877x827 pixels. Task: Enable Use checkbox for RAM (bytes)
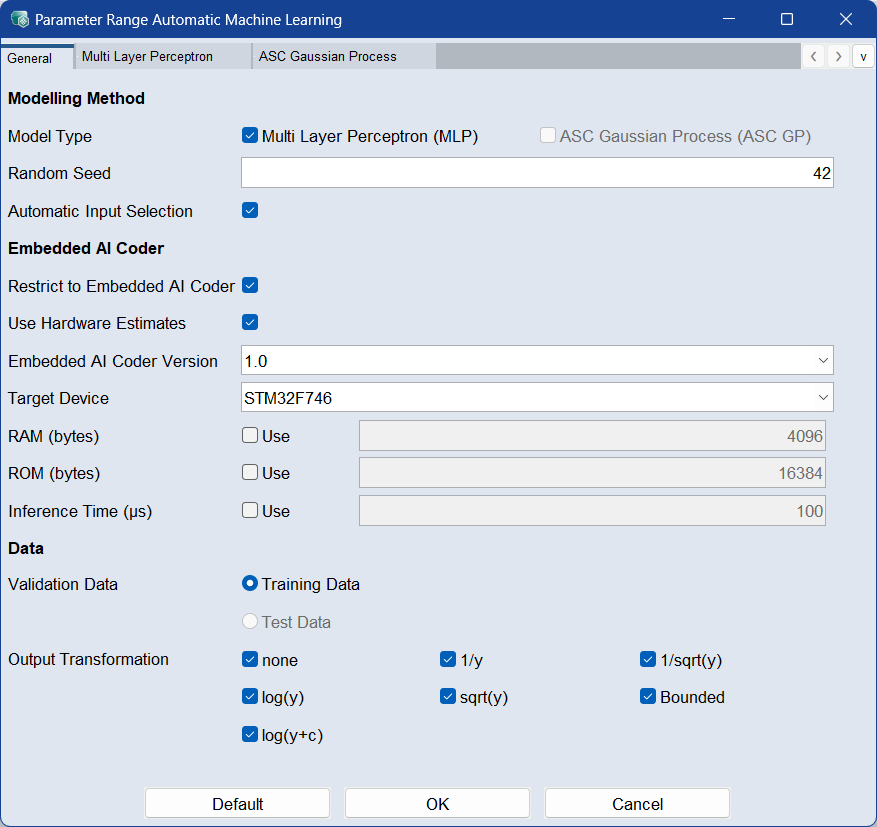[x=250, y=436]
